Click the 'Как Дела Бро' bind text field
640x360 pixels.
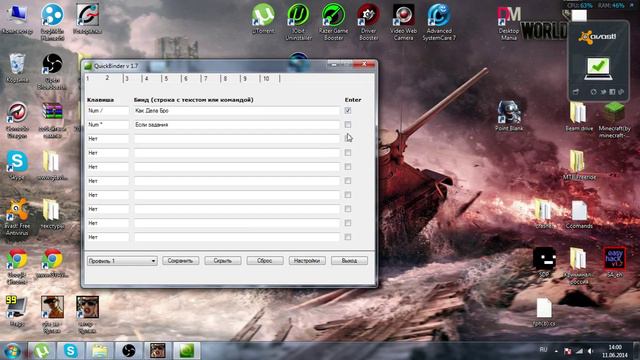pos(236,111)
